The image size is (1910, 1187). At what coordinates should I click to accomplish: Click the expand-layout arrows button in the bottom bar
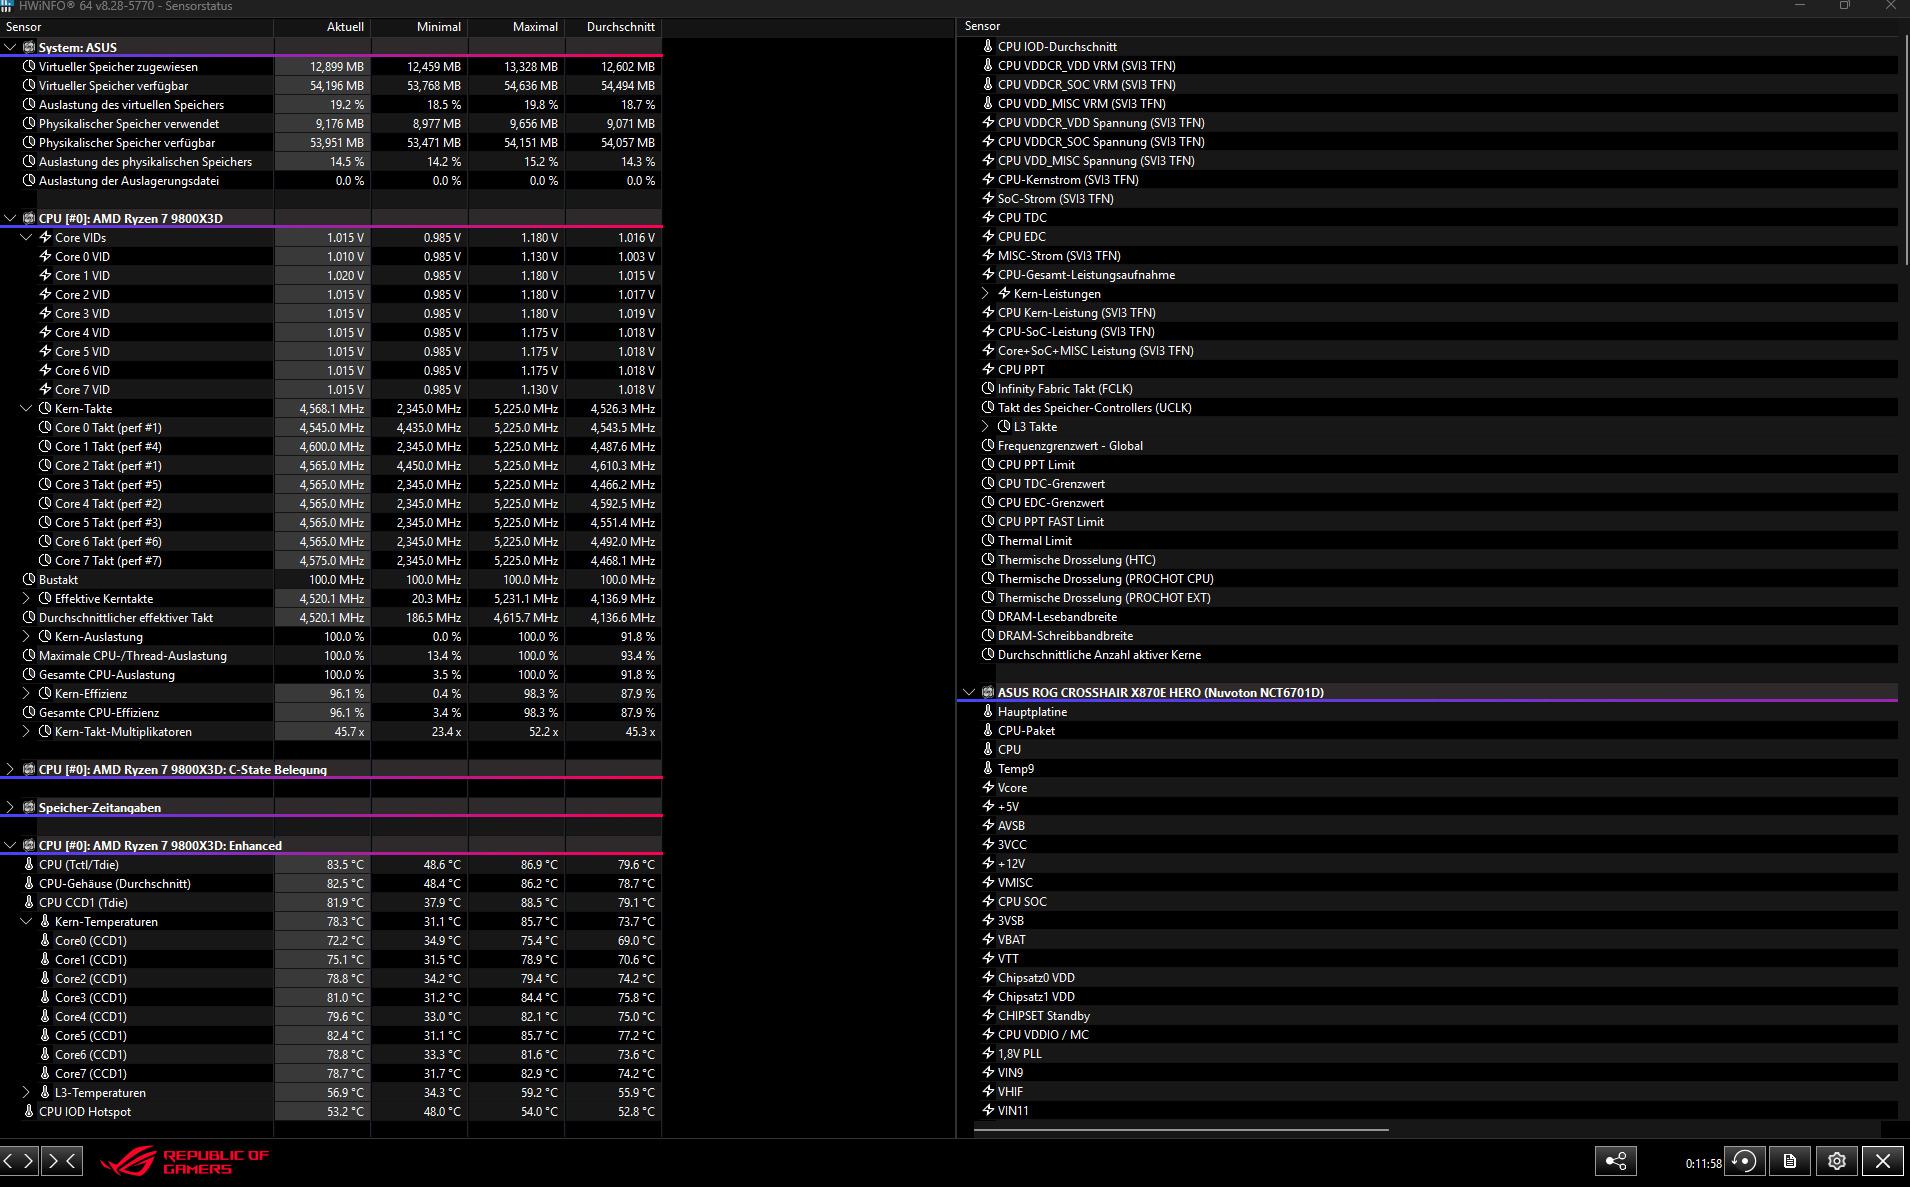pyautogui.click(x=19, y=1160)
